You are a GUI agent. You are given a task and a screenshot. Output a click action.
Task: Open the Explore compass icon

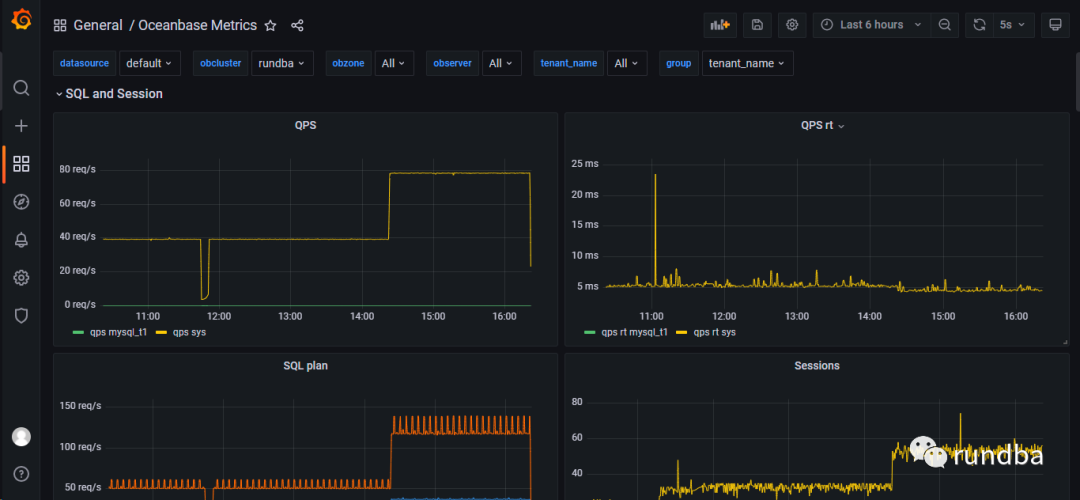pyautogui.click(x=21, y=202)
